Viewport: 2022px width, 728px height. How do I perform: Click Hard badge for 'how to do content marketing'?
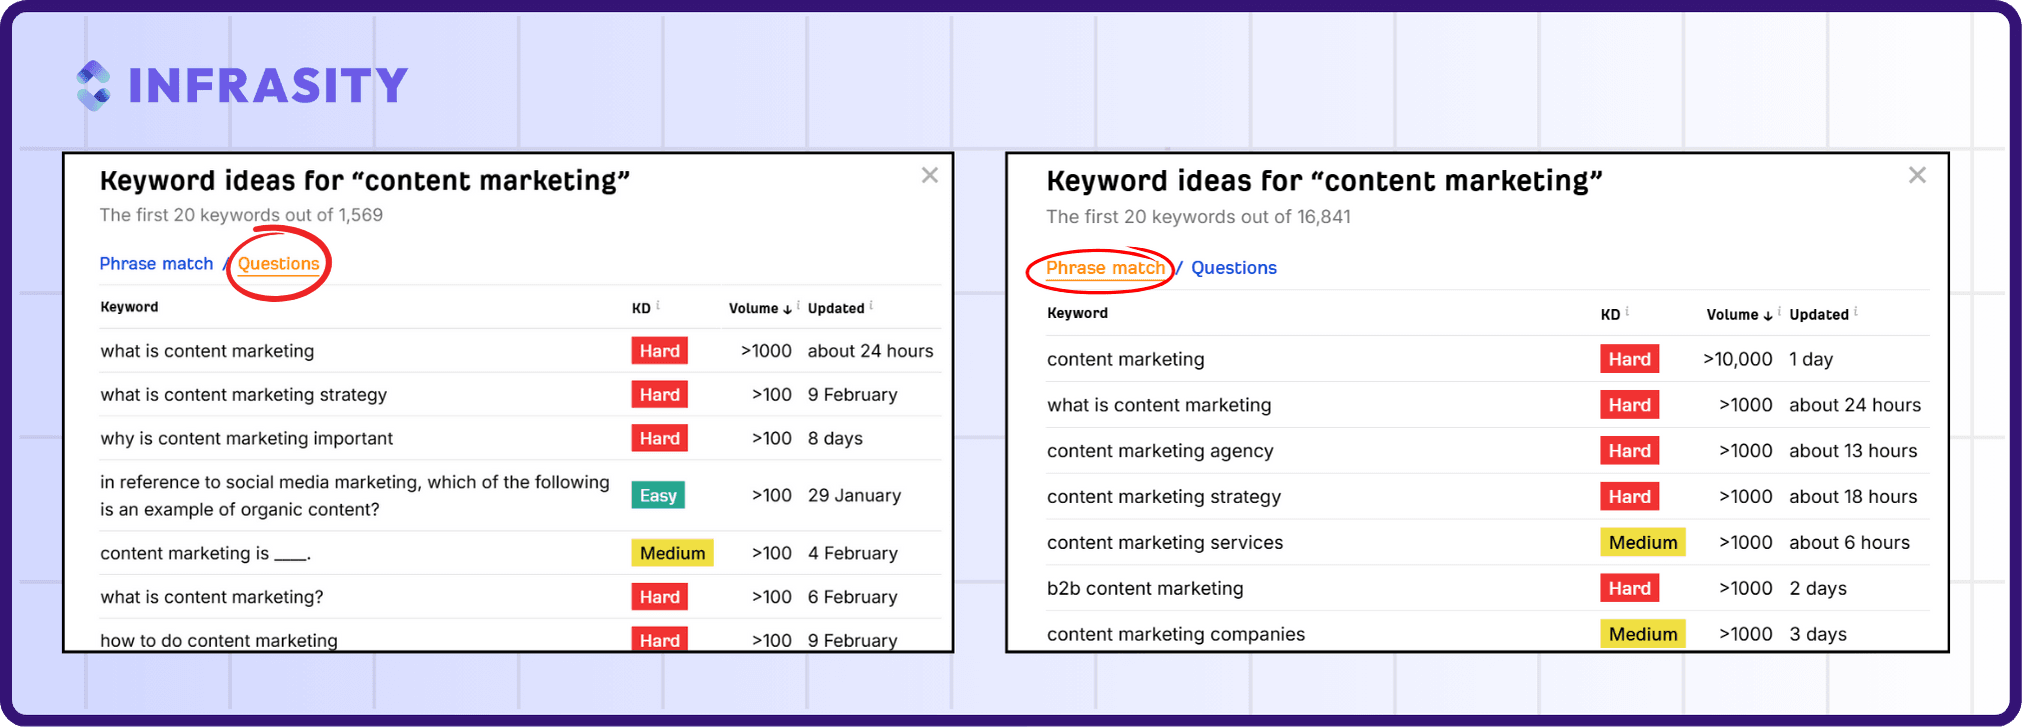(659, 640)
